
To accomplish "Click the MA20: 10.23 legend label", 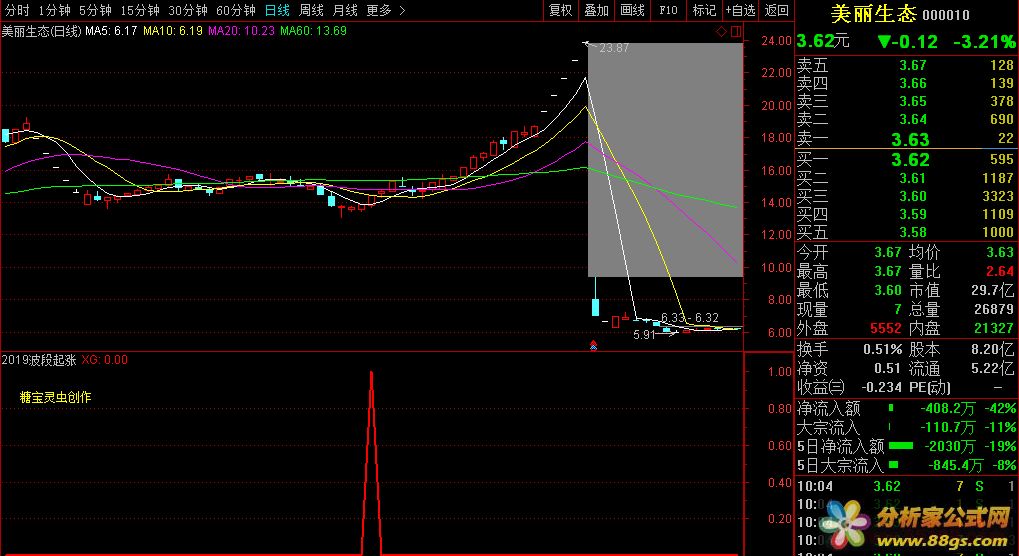I will (241, 31).
